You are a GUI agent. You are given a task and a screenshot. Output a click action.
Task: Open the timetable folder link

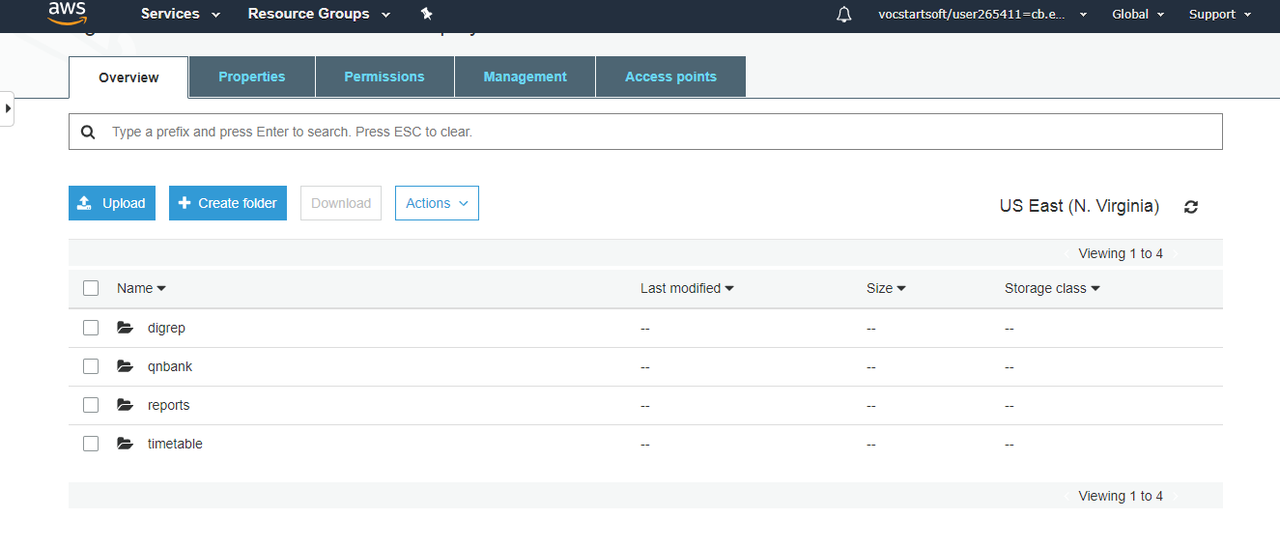[175, 443]
